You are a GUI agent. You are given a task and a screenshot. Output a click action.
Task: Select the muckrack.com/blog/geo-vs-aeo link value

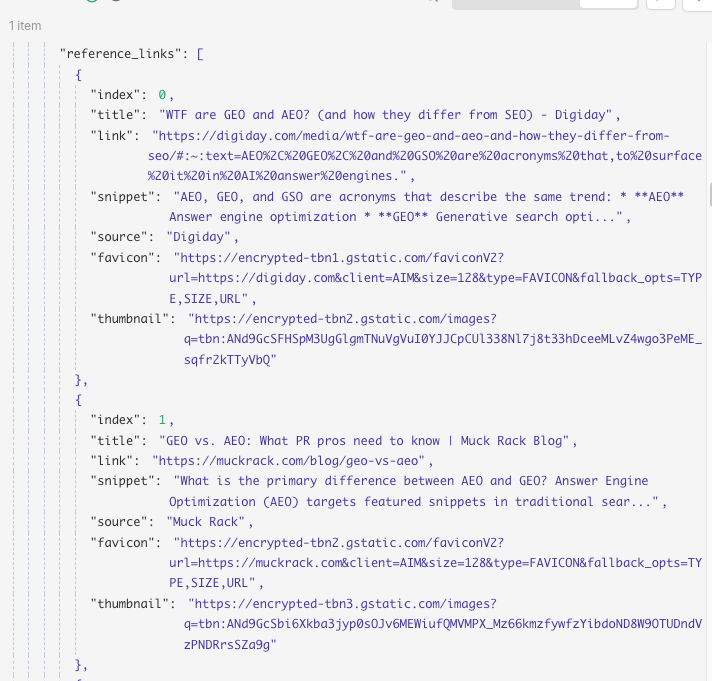[x=288, y=460]
